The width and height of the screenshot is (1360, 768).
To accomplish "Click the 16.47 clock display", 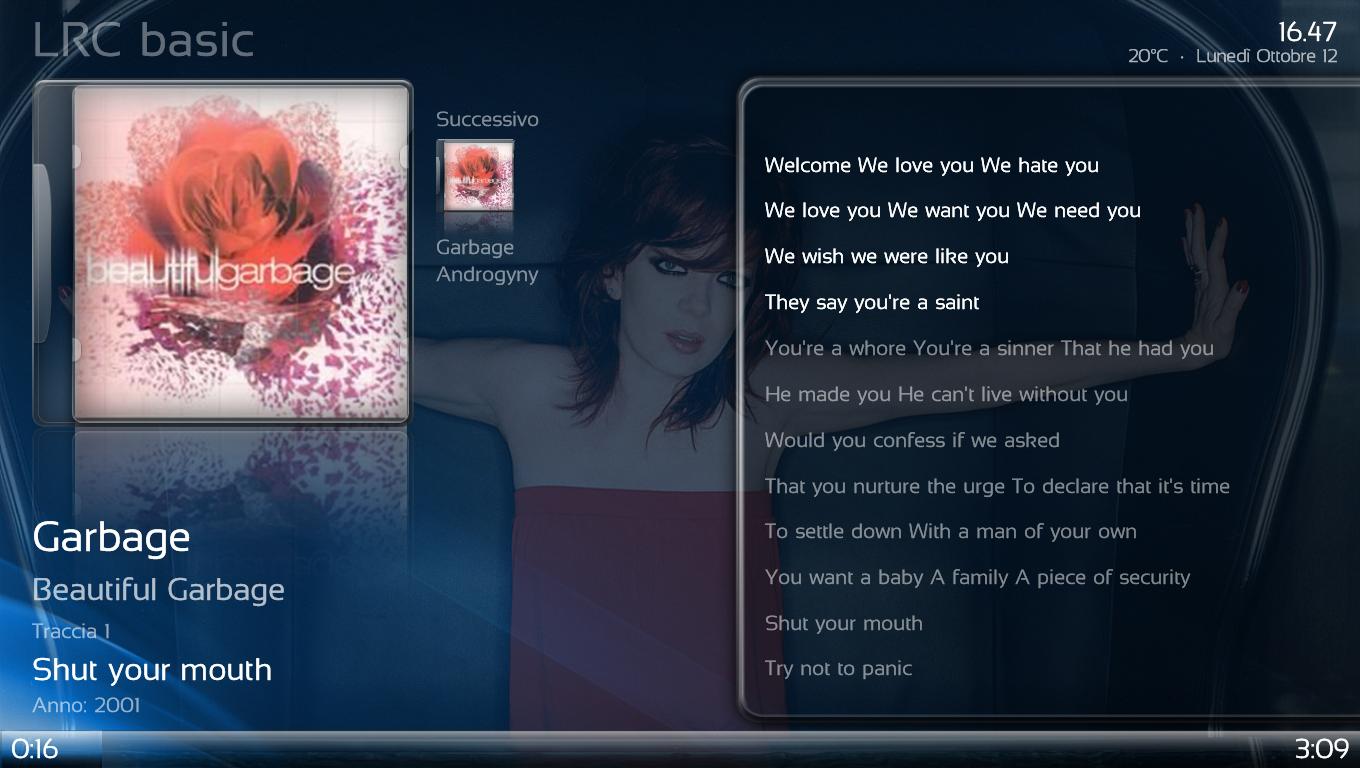I will coord(1307,32).
